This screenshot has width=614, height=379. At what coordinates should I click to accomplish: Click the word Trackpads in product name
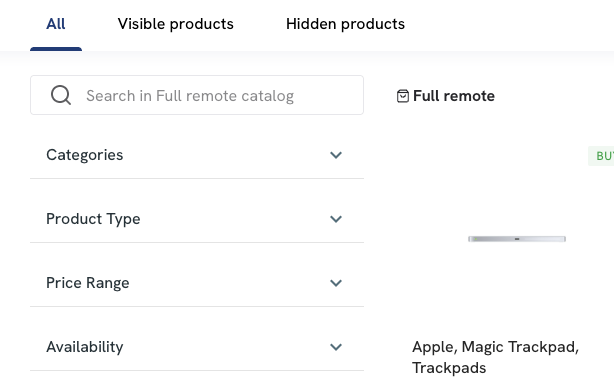coord(449,368)
